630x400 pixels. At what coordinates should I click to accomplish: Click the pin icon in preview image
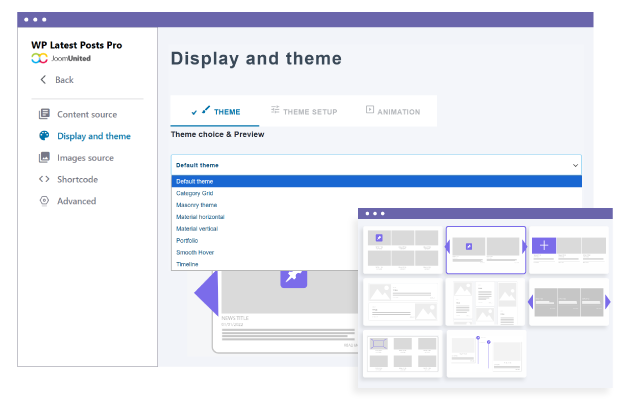tap(294, 278)
